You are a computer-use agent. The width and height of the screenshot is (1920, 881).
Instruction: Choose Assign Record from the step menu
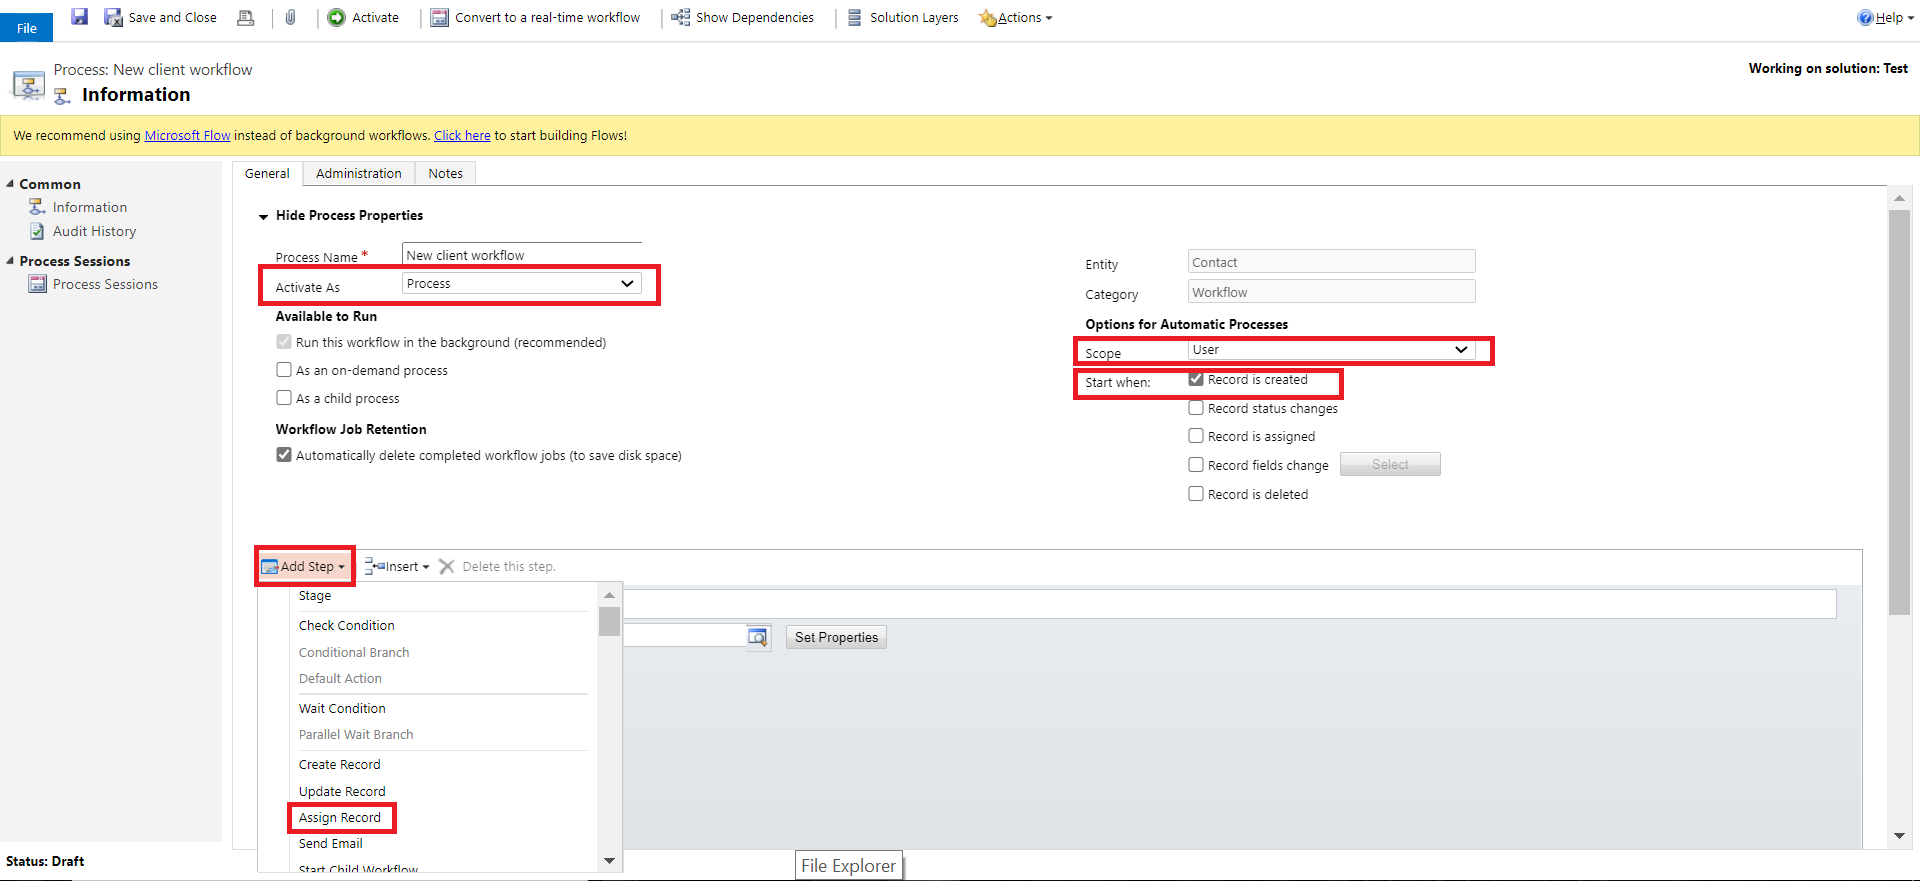340,817
